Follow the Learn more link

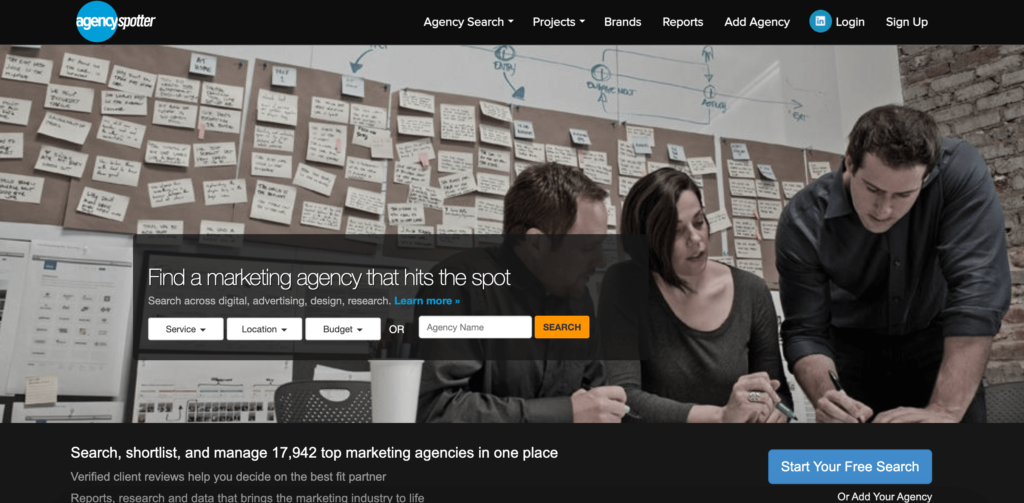pyautogui.click(x=427, y=301)
